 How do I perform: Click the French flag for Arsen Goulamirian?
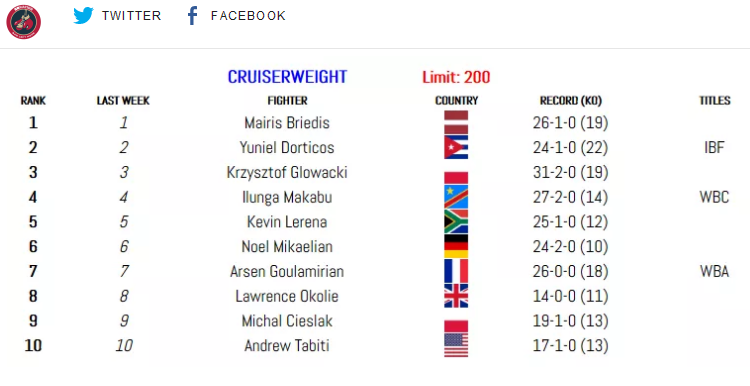456,271
